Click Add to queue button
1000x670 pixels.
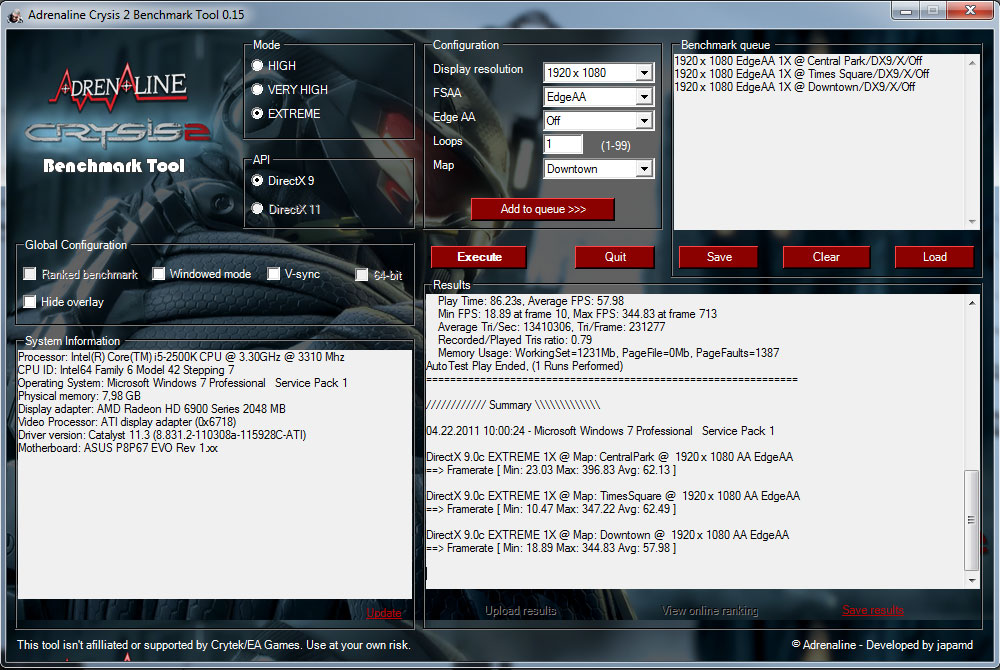point(543,209)
